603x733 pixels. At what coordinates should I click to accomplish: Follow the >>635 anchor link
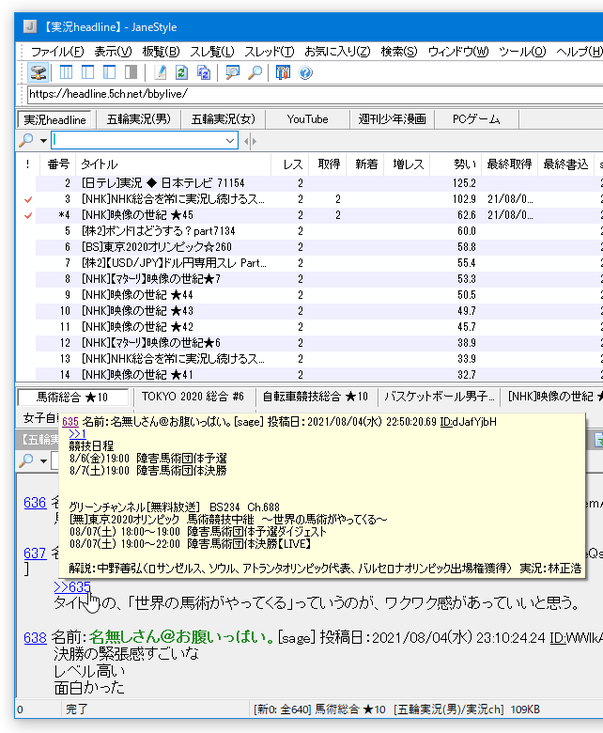[72, 587]
